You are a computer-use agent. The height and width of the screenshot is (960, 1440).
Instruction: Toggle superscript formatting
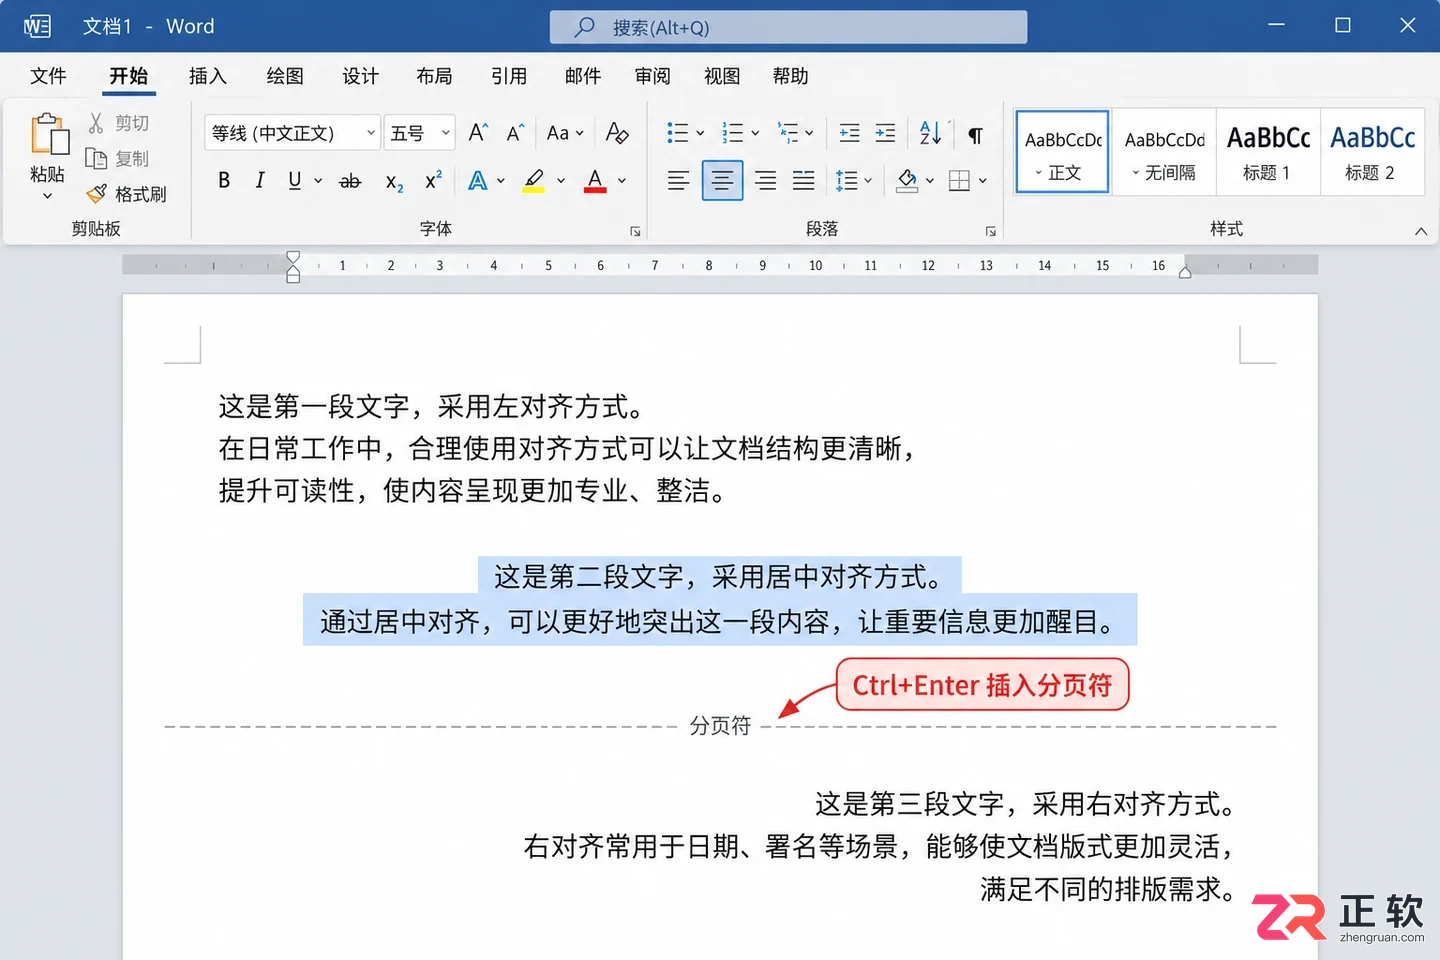point(433,181)
